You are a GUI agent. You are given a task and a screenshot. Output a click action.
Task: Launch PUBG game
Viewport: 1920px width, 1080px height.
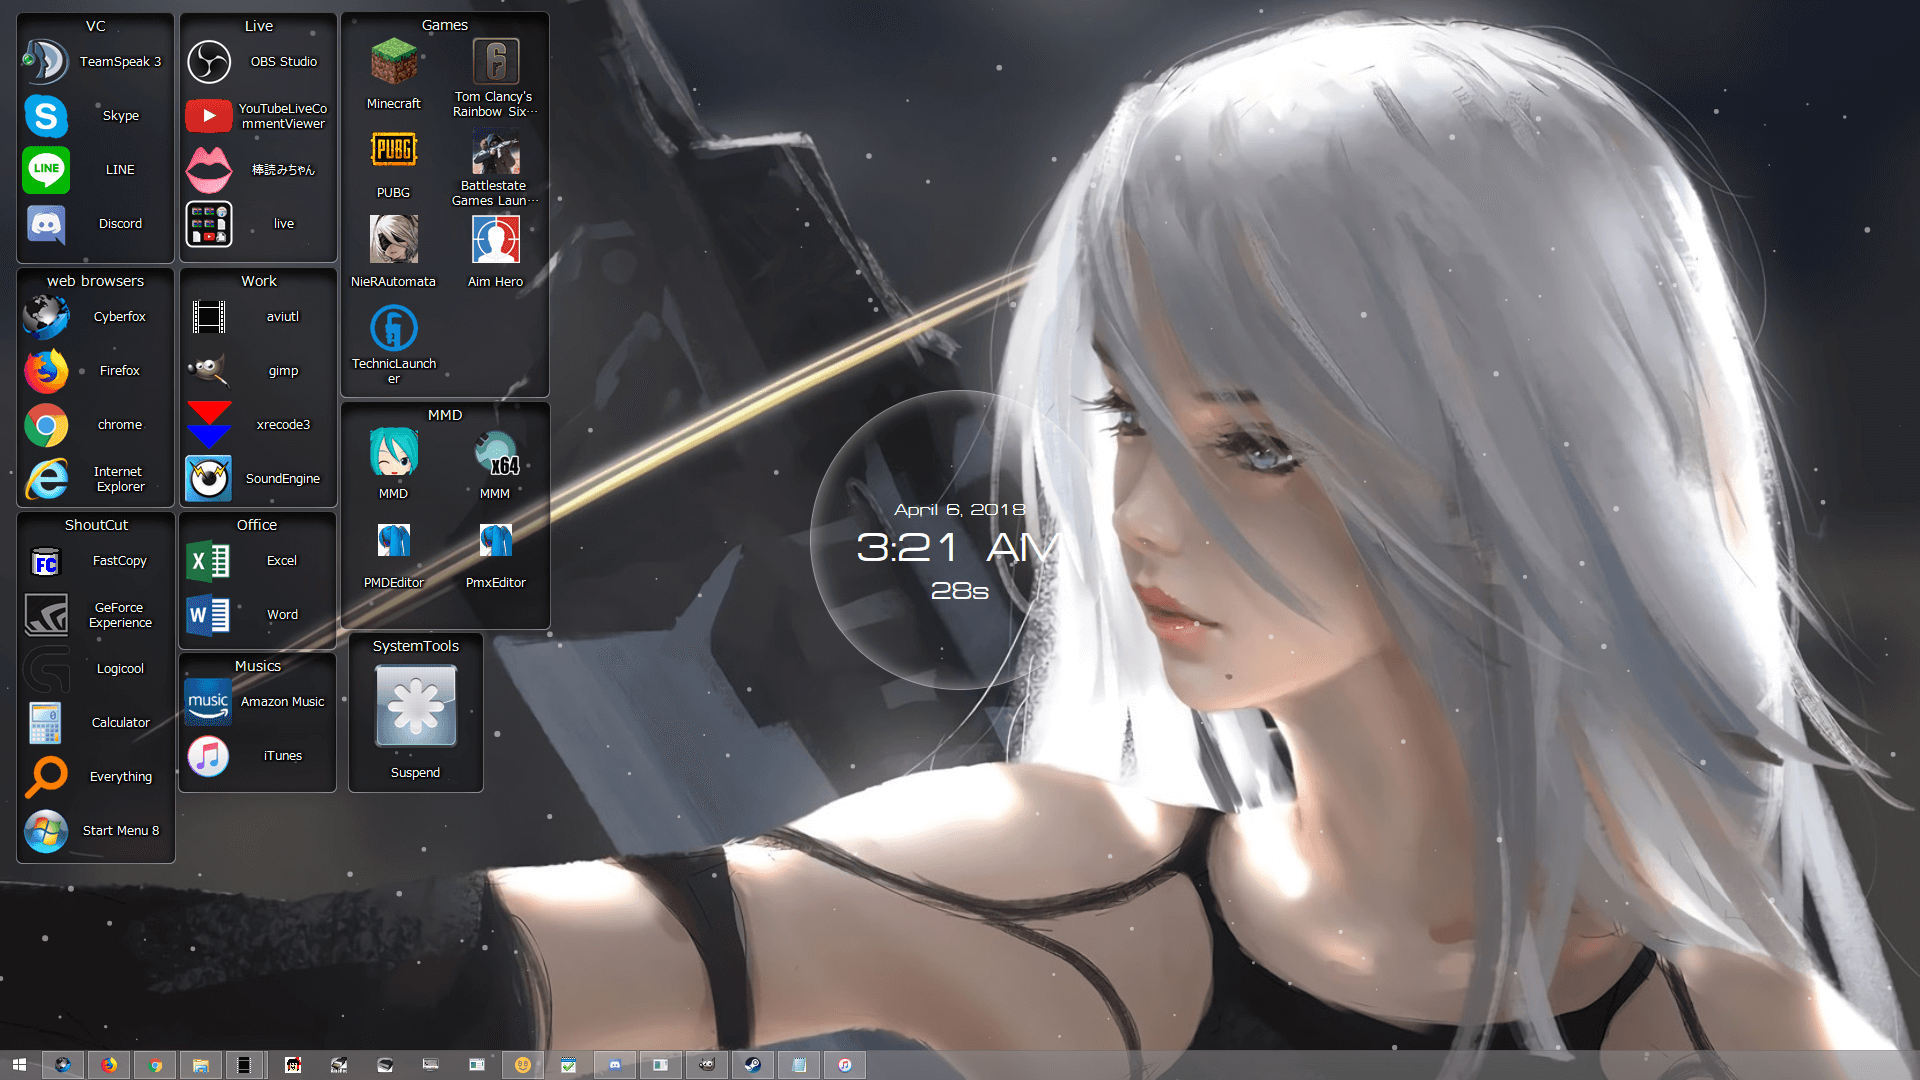(393, 160)
